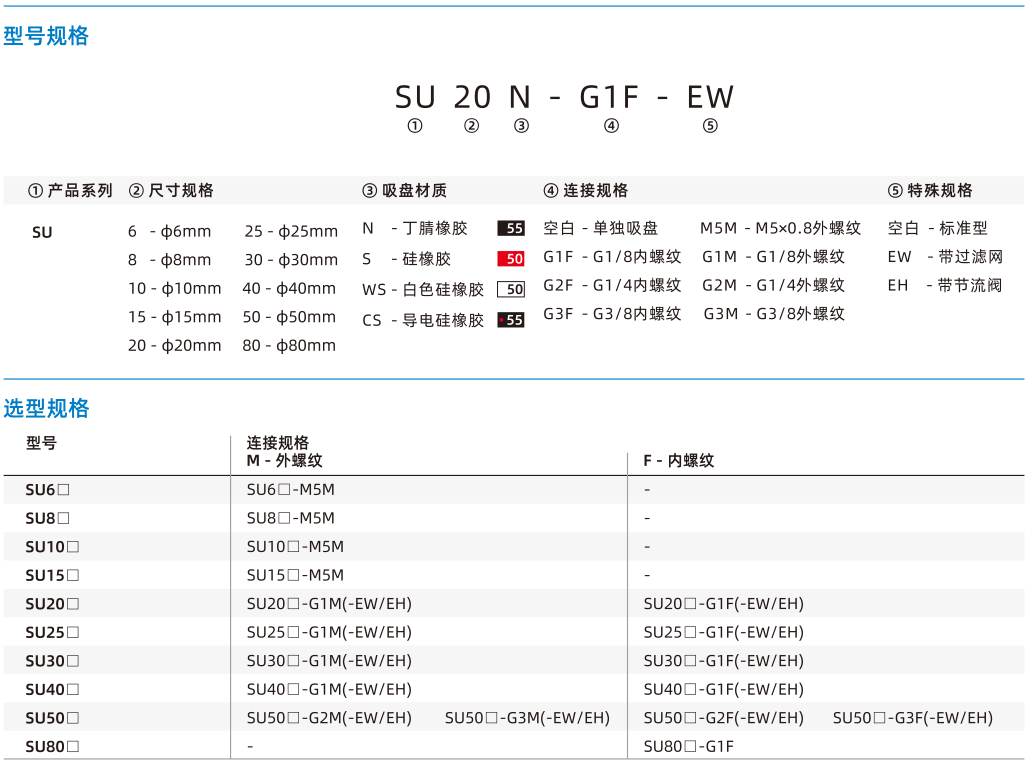The image size is (1031, 764).
Task: Click the cell "SU30□-G1F(-EW/EH)"
Action: tap(724, 661)
